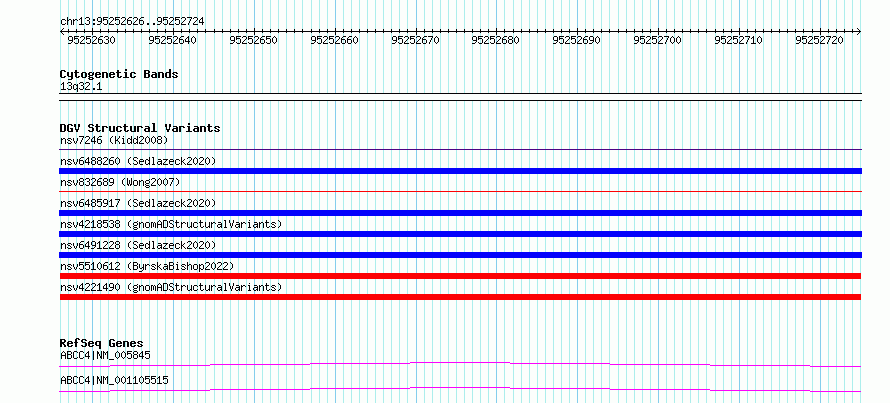The image size is (890, 403).
Task: Click the black cytogenetic band line 13q32.1
Action: 460,96
